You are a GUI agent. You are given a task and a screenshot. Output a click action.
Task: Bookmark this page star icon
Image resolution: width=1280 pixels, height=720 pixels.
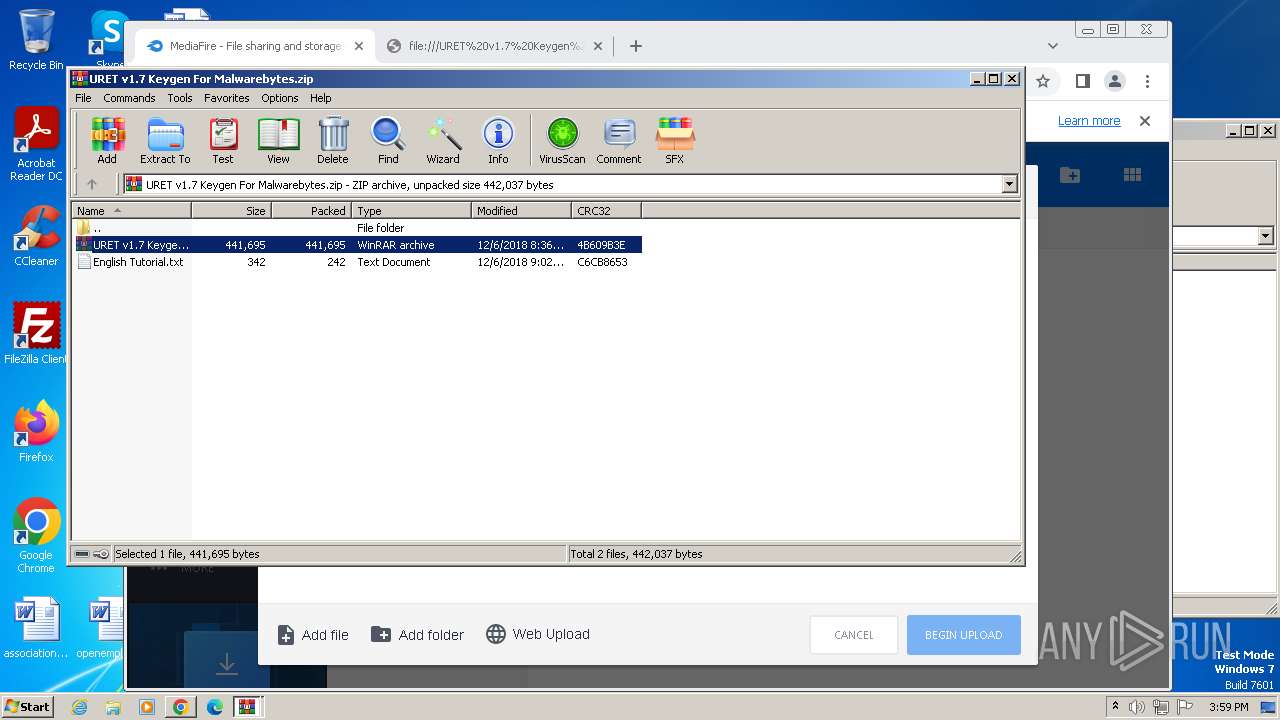coord(1043,81)
